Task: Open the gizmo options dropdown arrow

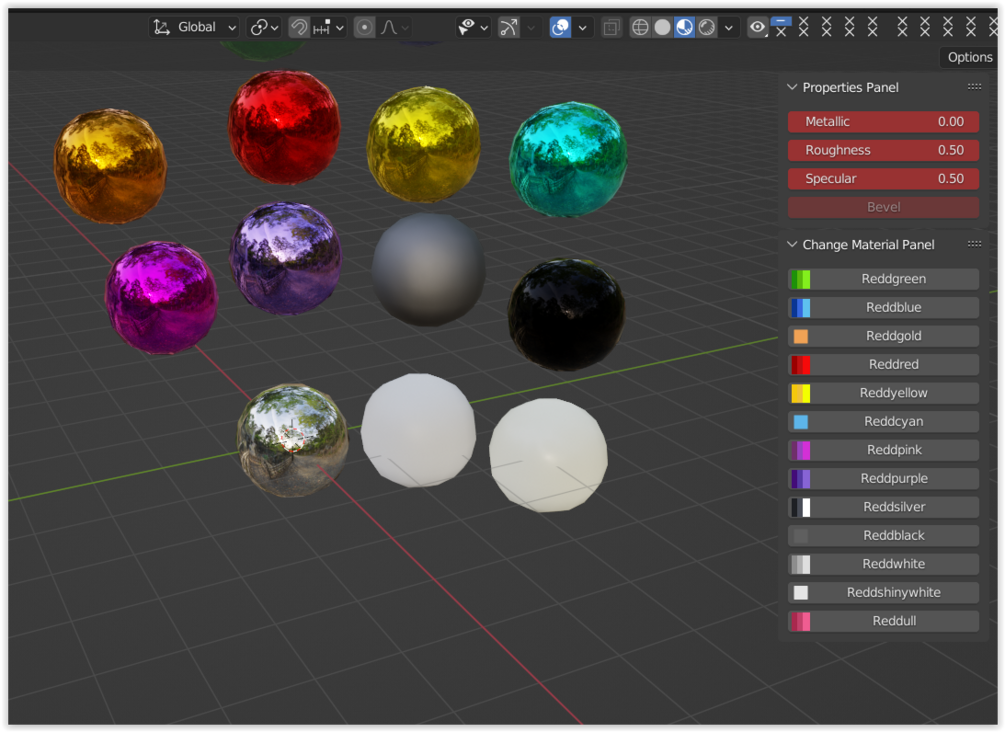Action: coord(531,28)
